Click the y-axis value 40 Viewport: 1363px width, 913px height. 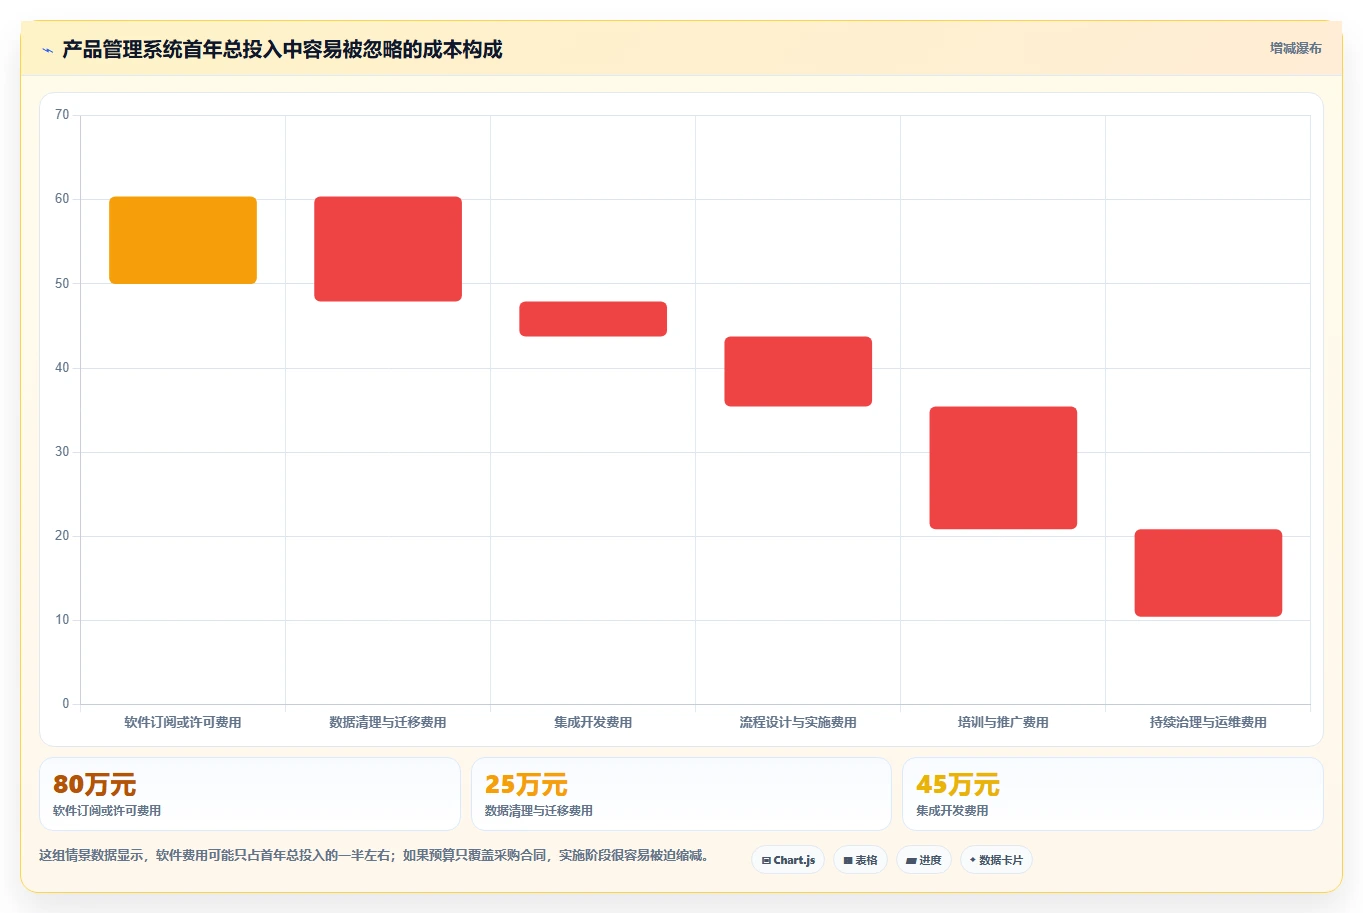click(x=62, y=368)
